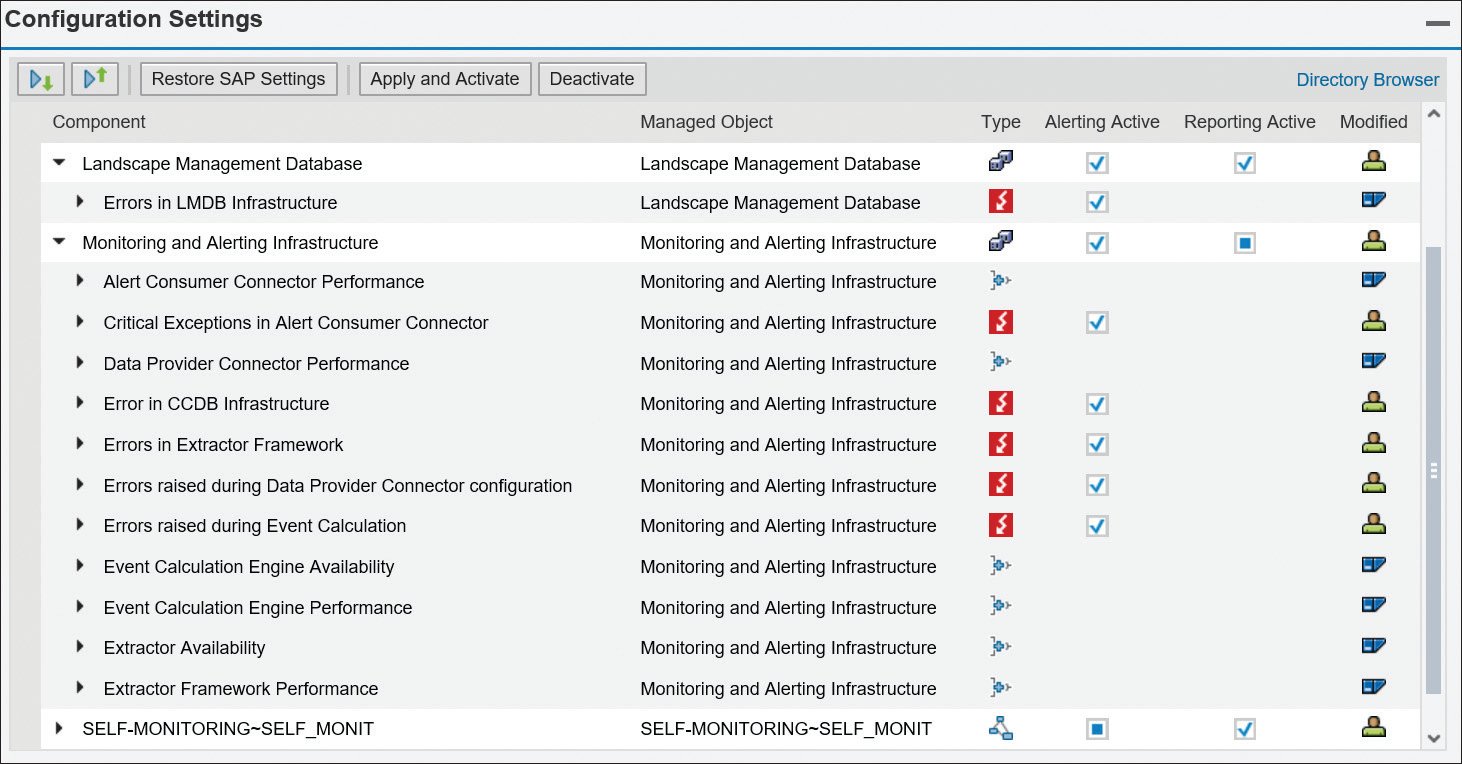Click the Apply and Activate button
The height and width of the screenshot is (764, 1462).
[x=444, y=78]
